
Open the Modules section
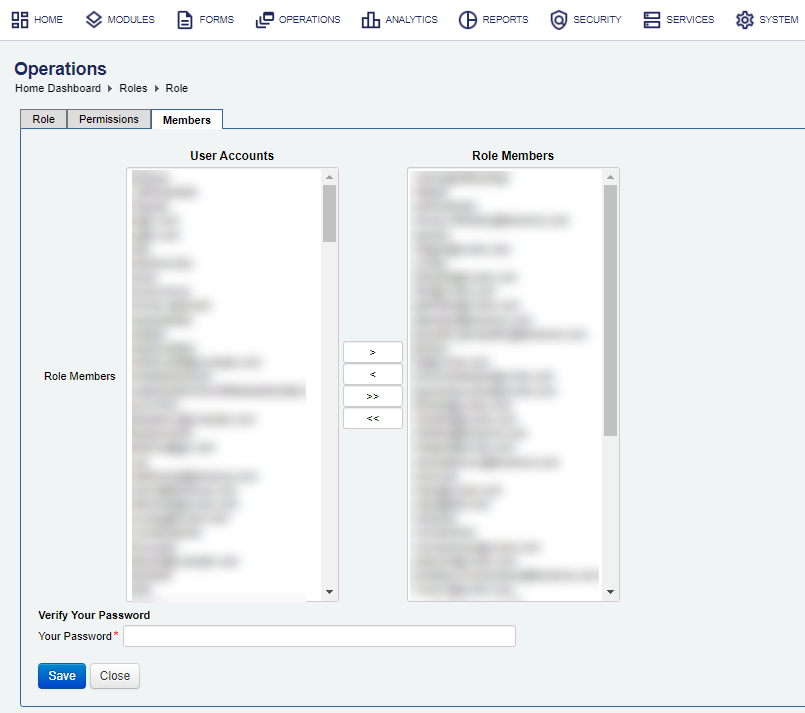click(x=119, y=19)
